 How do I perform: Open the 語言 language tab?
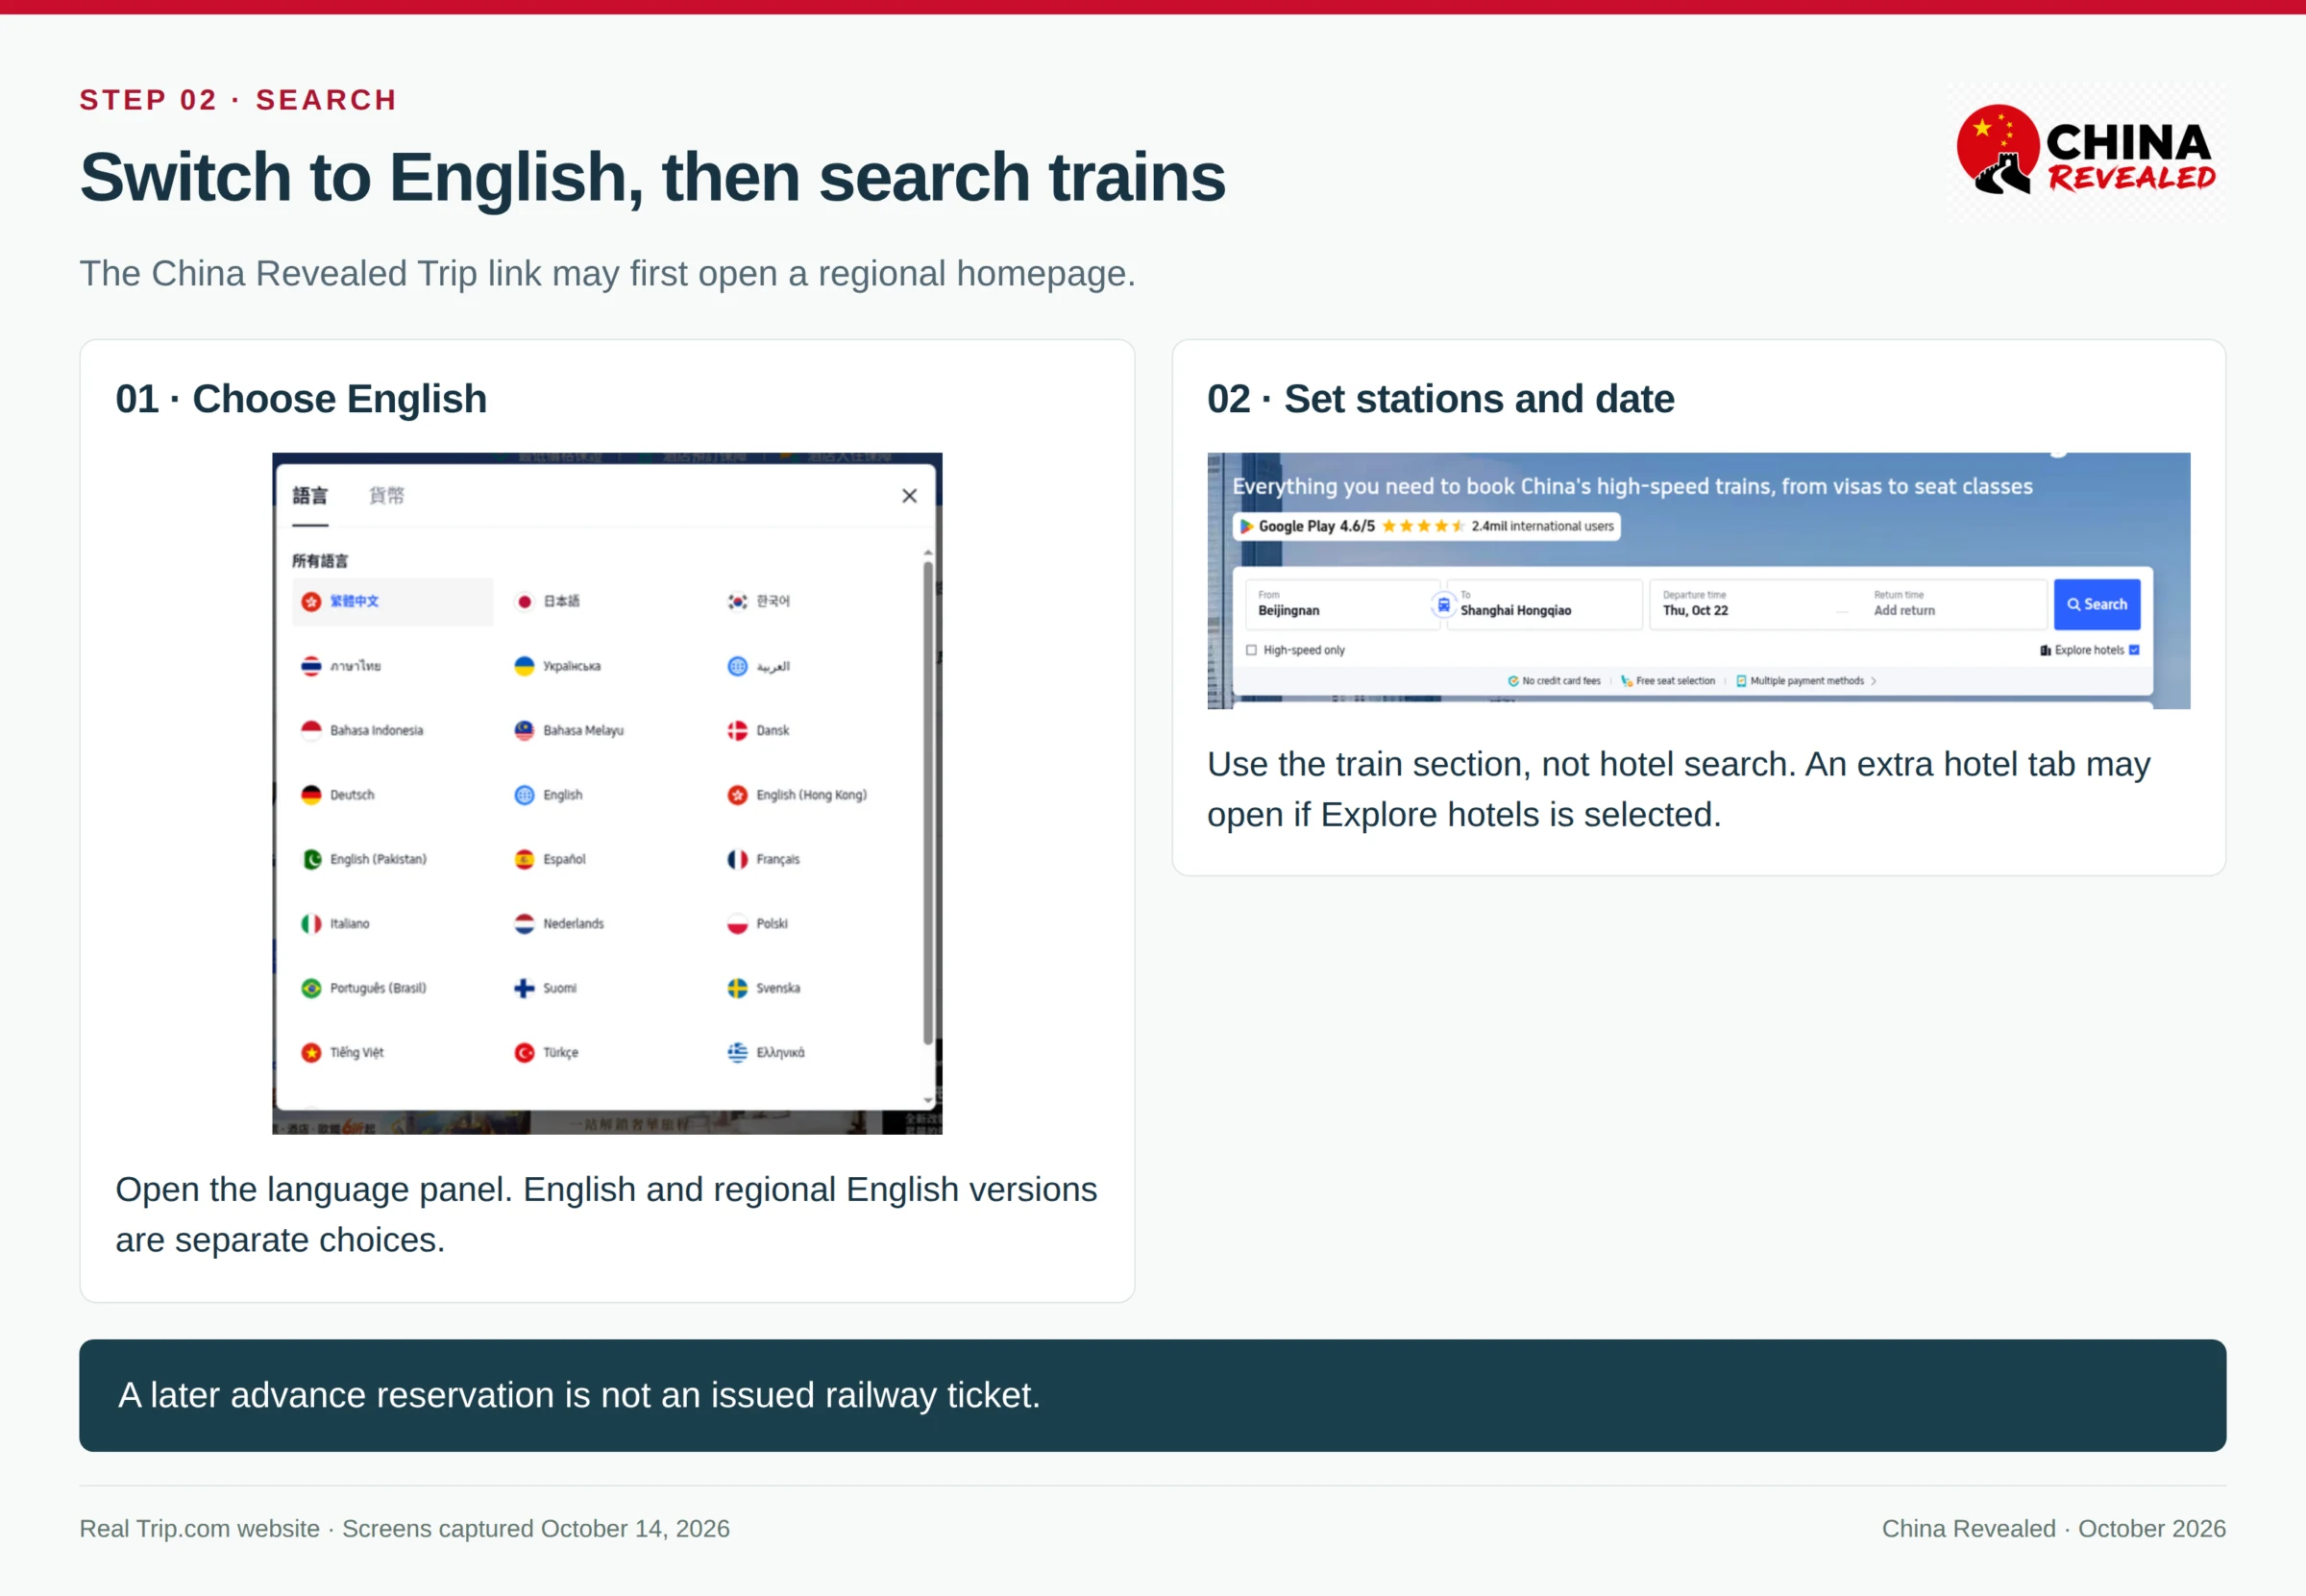[x=310, y=496]
